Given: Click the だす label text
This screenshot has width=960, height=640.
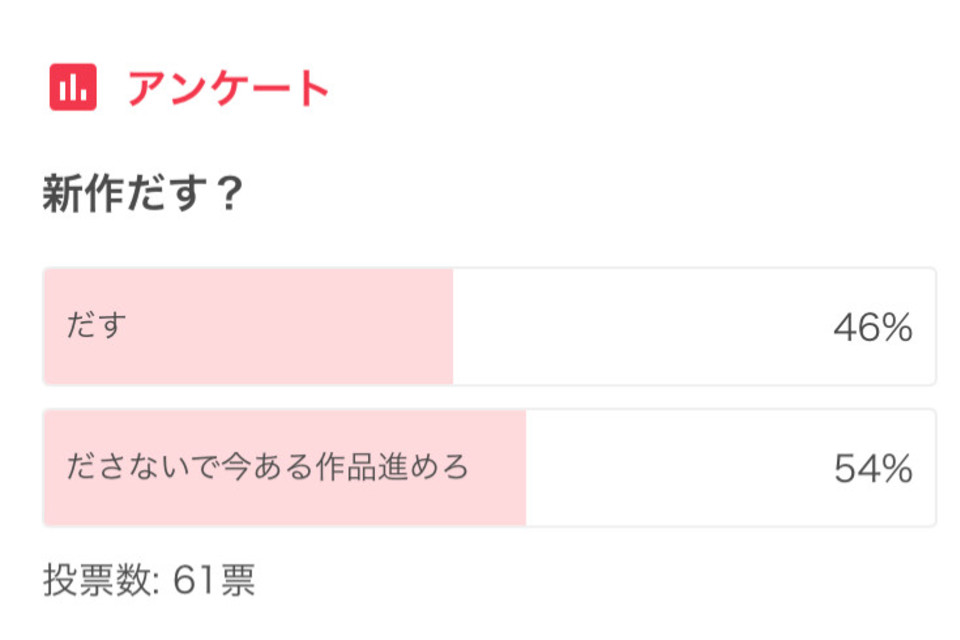Looking at the screenshot, I should point(96,325).
